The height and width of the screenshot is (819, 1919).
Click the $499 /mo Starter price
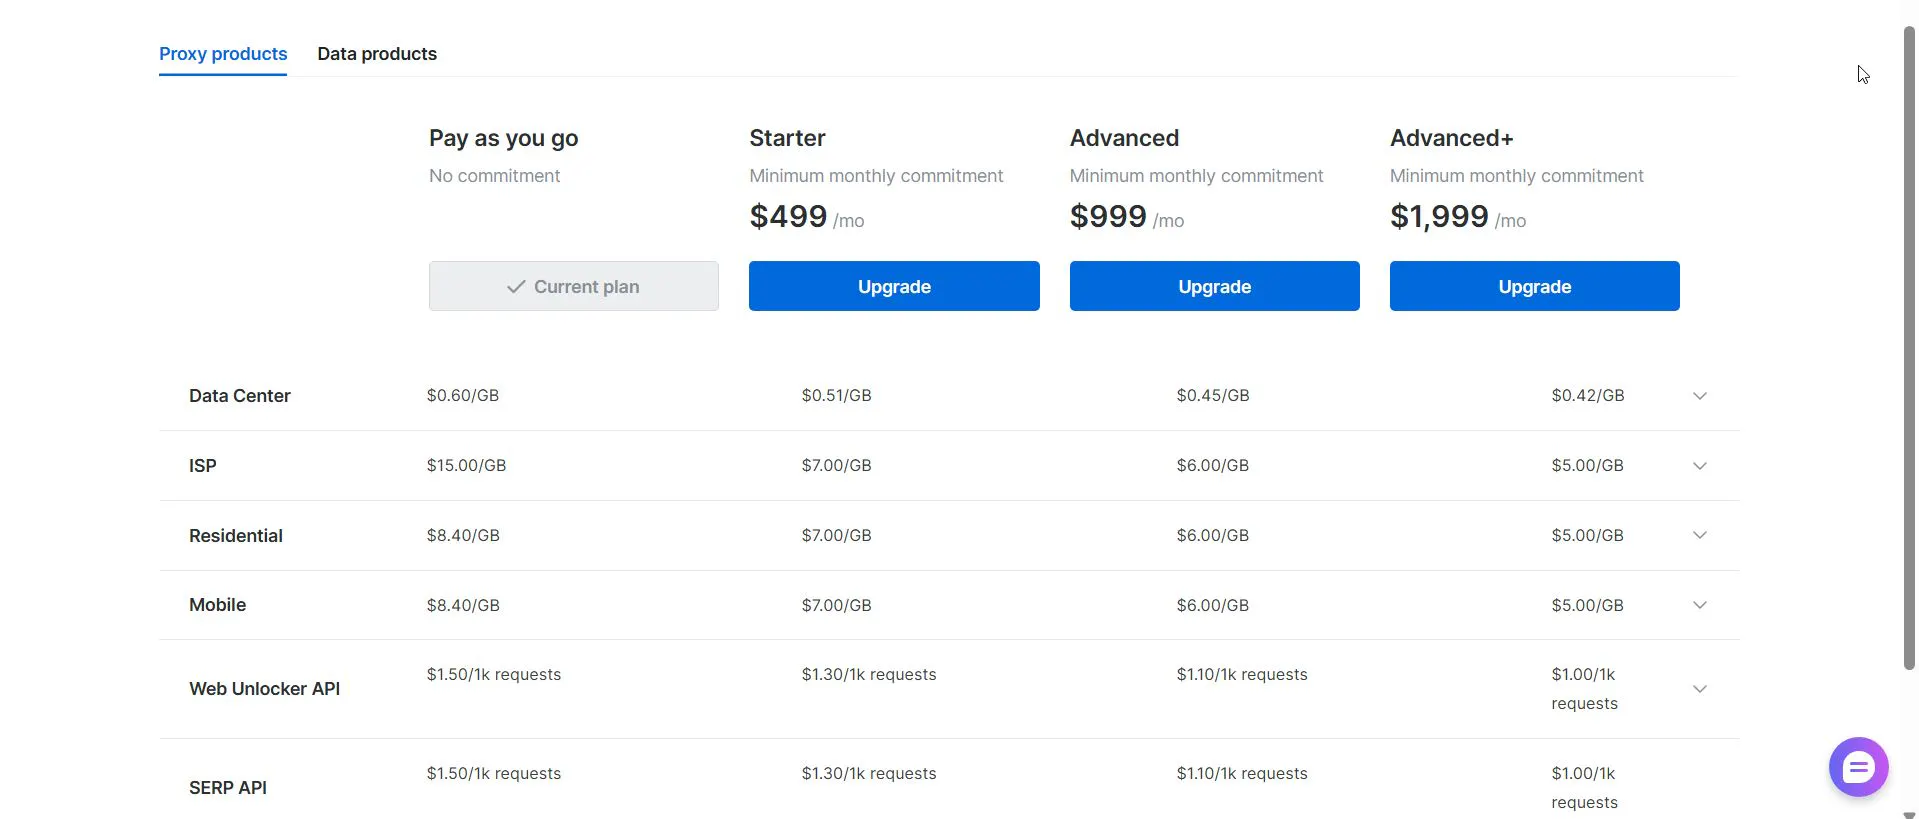807,217
